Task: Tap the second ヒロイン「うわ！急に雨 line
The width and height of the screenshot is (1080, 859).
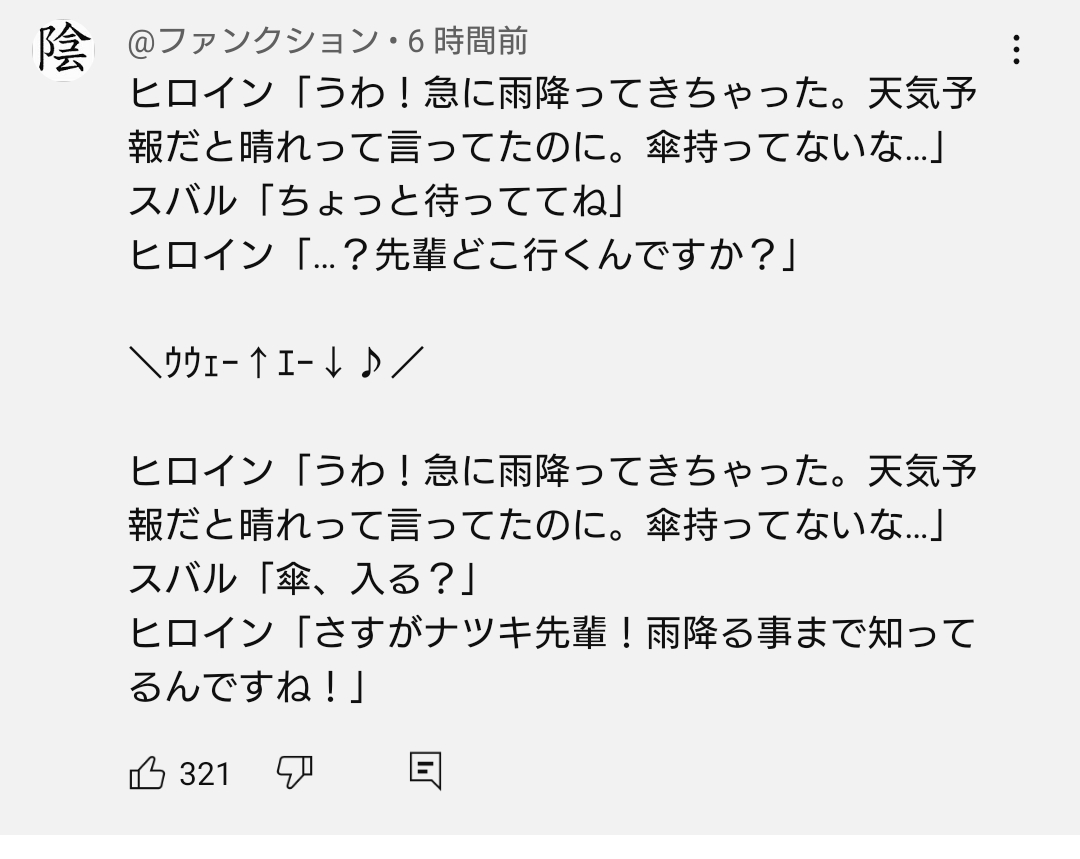Action: point(553,473)
